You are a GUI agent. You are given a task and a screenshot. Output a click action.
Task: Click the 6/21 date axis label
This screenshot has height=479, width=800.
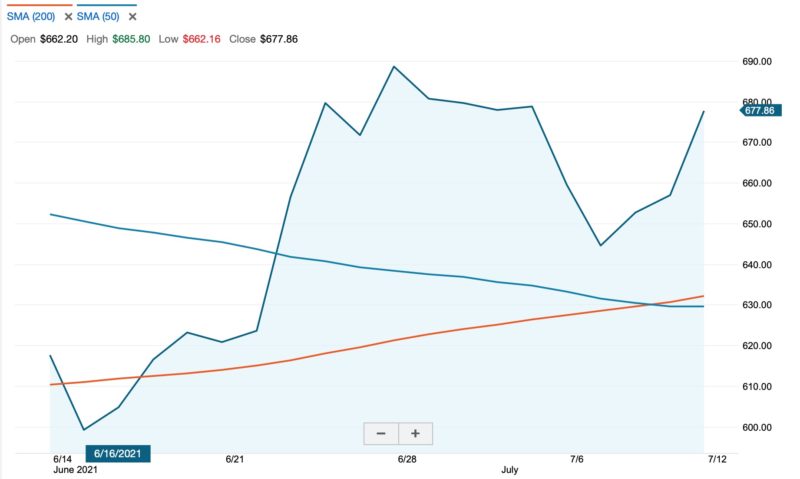tap(235, 458)
